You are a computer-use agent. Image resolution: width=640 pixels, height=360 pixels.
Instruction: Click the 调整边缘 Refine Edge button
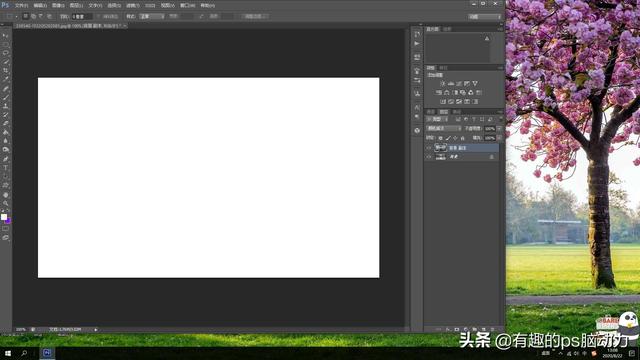255,16
